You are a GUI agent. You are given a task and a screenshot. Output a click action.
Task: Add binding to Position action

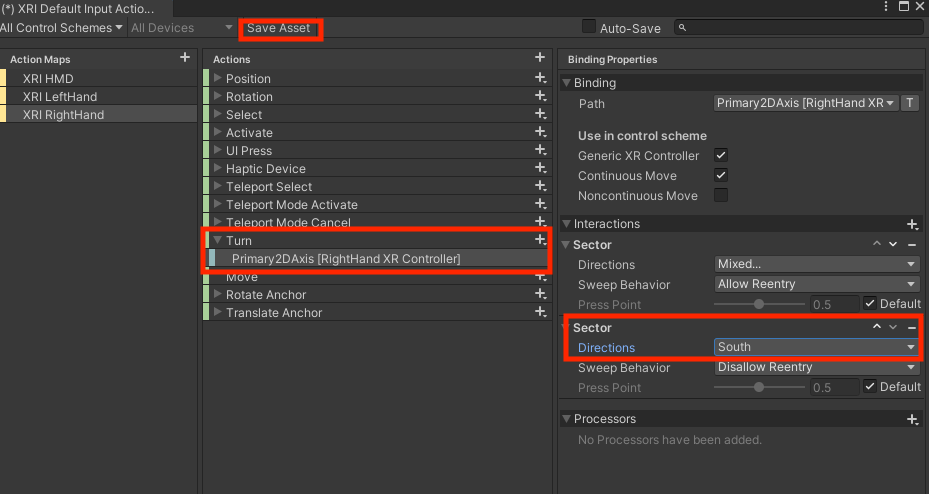tap(540, 78)
